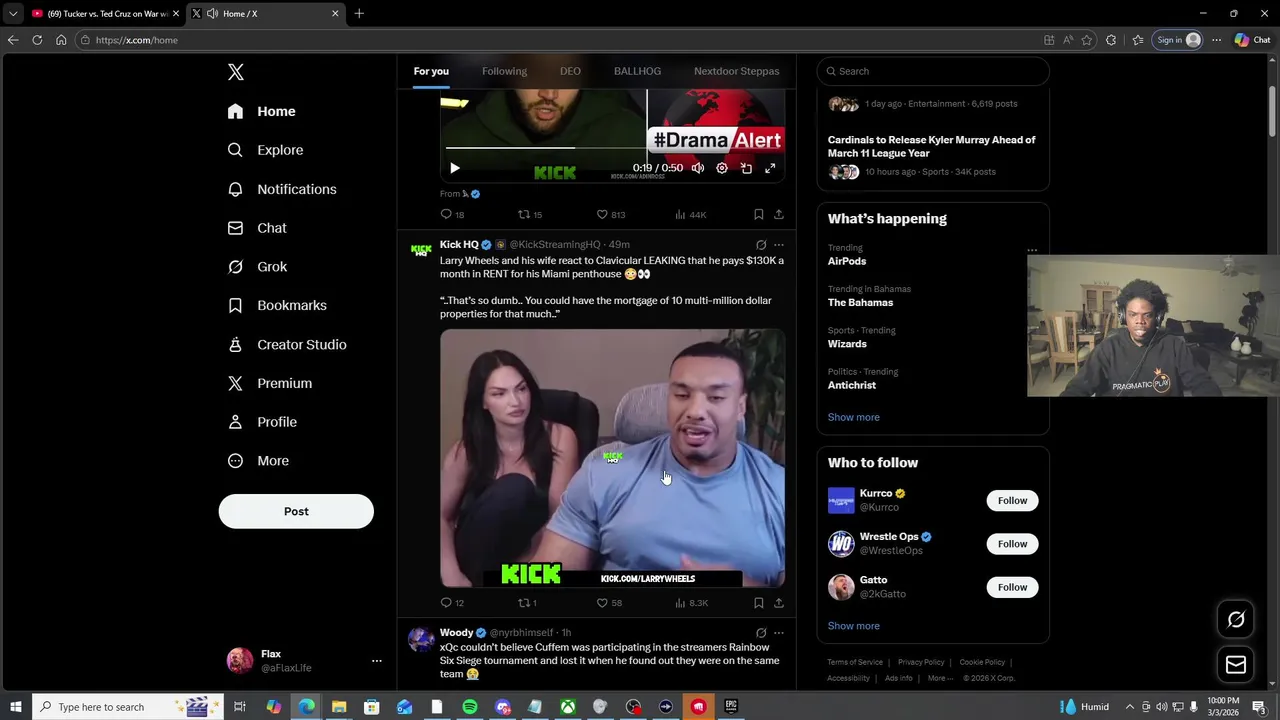Image resolution: width=1280 pixels, height=720 pixels.
Task: Follow Kurrco
Action: pos(1012,500)
